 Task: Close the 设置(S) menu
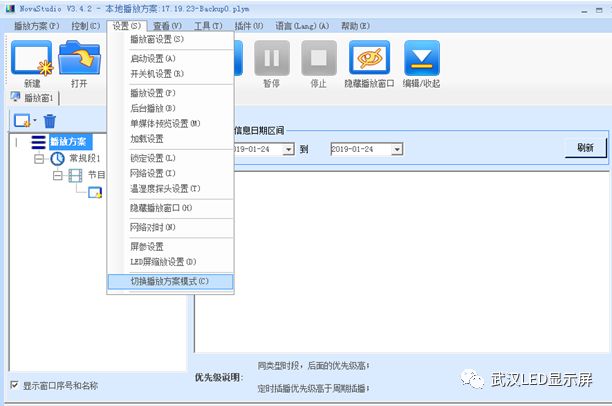point(126,26)
